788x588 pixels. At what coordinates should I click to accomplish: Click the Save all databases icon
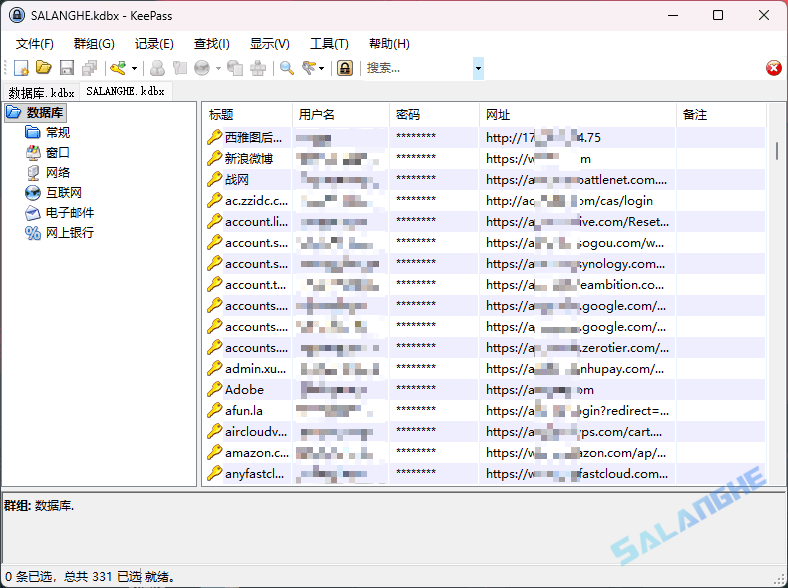point(90,68)
